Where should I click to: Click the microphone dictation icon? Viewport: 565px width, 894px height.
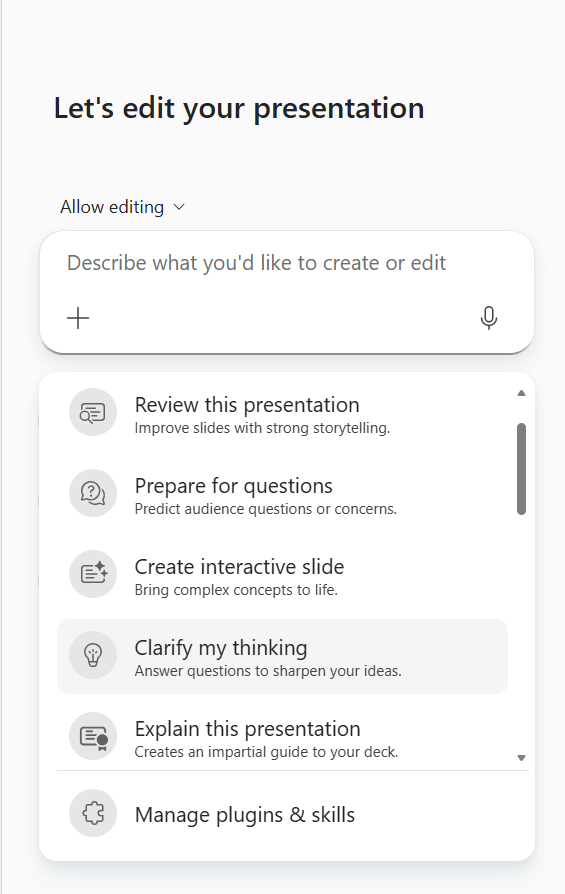pos(489,318)
